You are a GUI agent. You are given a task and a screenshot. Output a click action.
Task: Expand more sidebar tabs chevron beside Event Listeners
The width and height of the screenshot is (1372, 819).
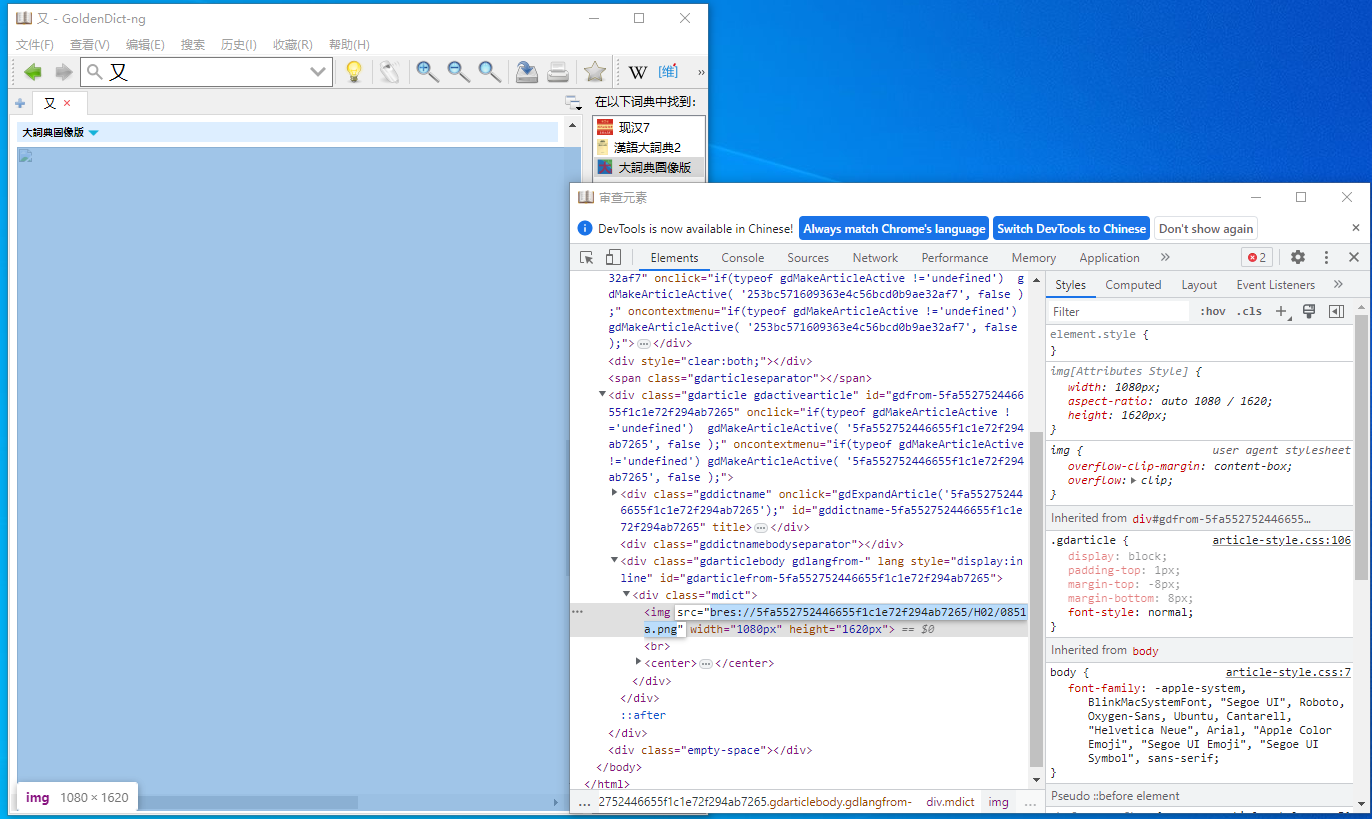click(1338, 285)
